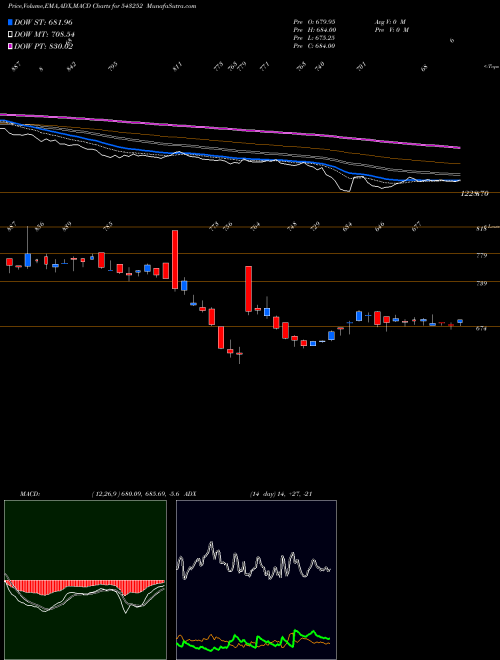Open the MACD histogram chart panel
The image size is (500, 660).
85,580
